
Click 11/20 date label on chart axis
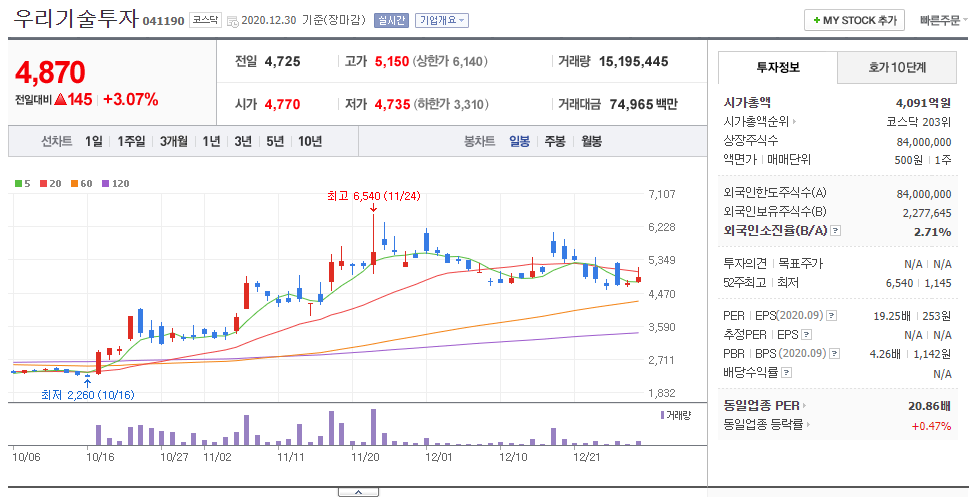click(x=365, y=457)
